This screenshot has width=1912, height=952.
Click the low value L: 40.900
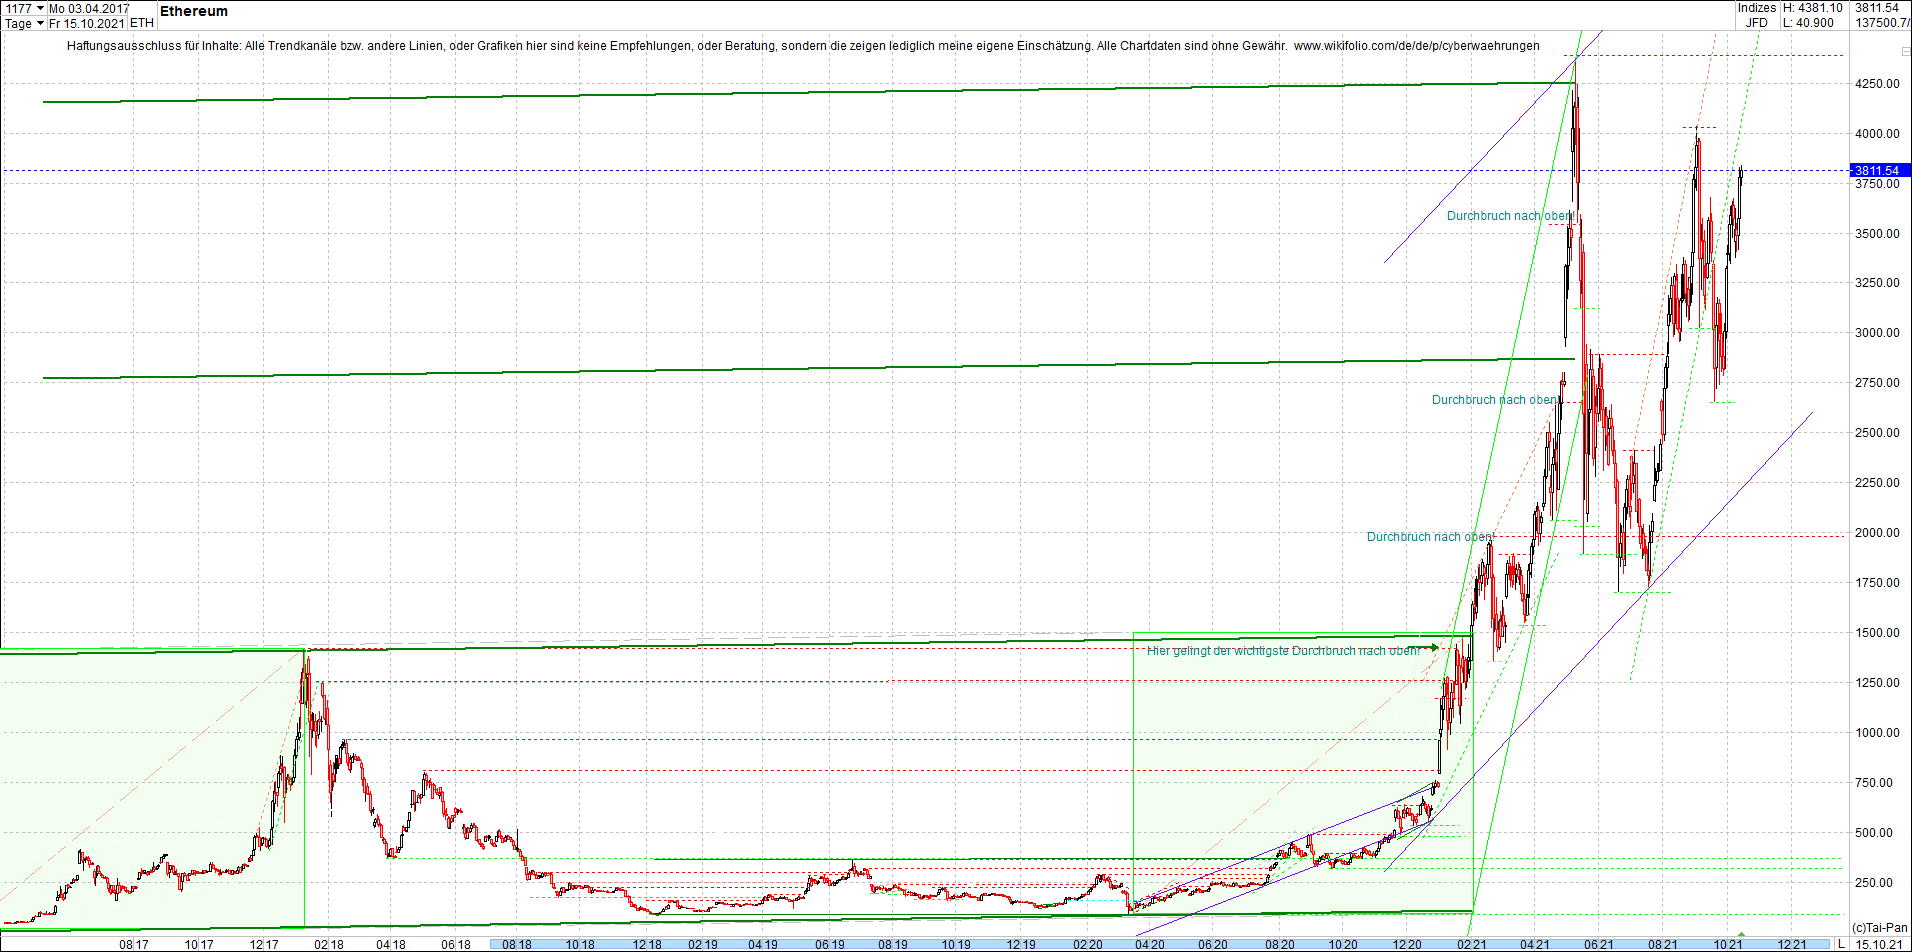point(1806,22)
